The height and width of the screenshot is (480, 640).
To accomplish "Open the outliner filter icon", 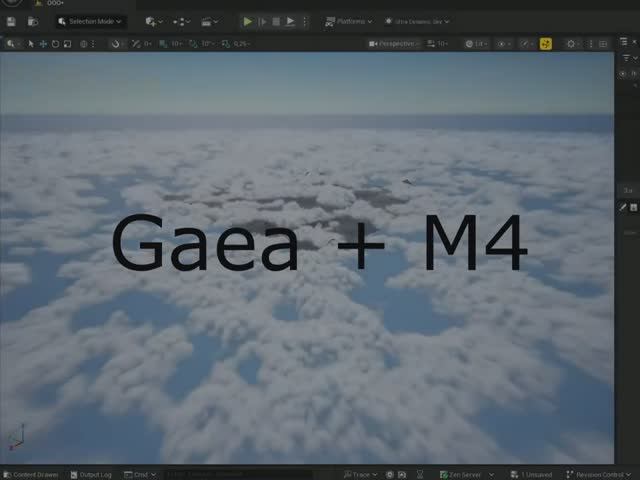I will coord(629,58).
